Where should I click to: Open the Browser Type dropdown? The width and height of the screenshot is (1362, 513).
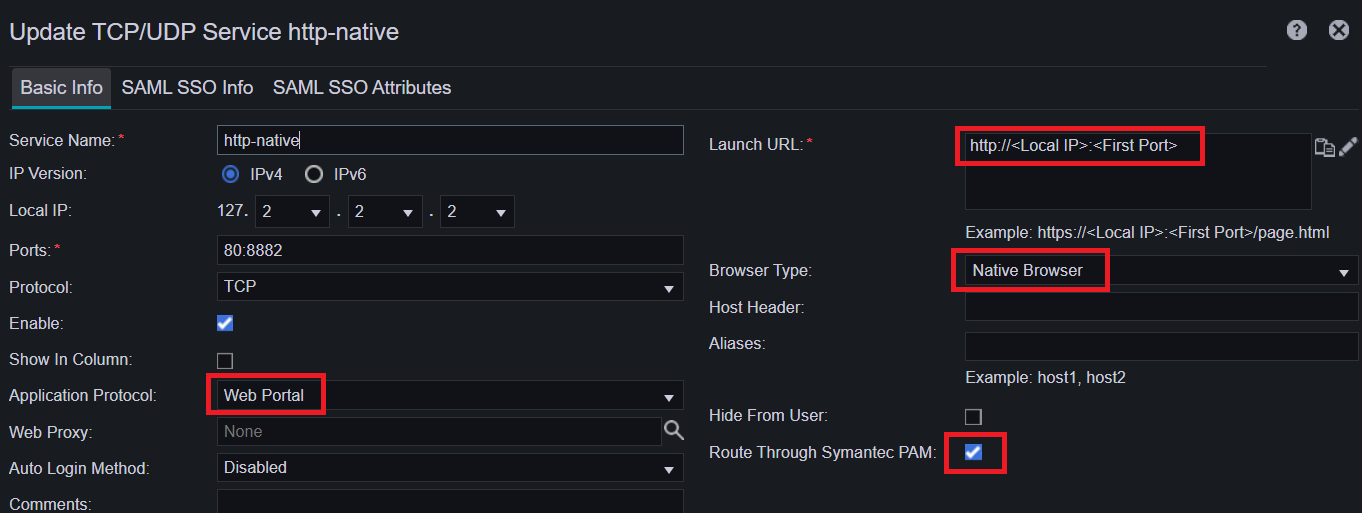click(x=1160, y=271)
